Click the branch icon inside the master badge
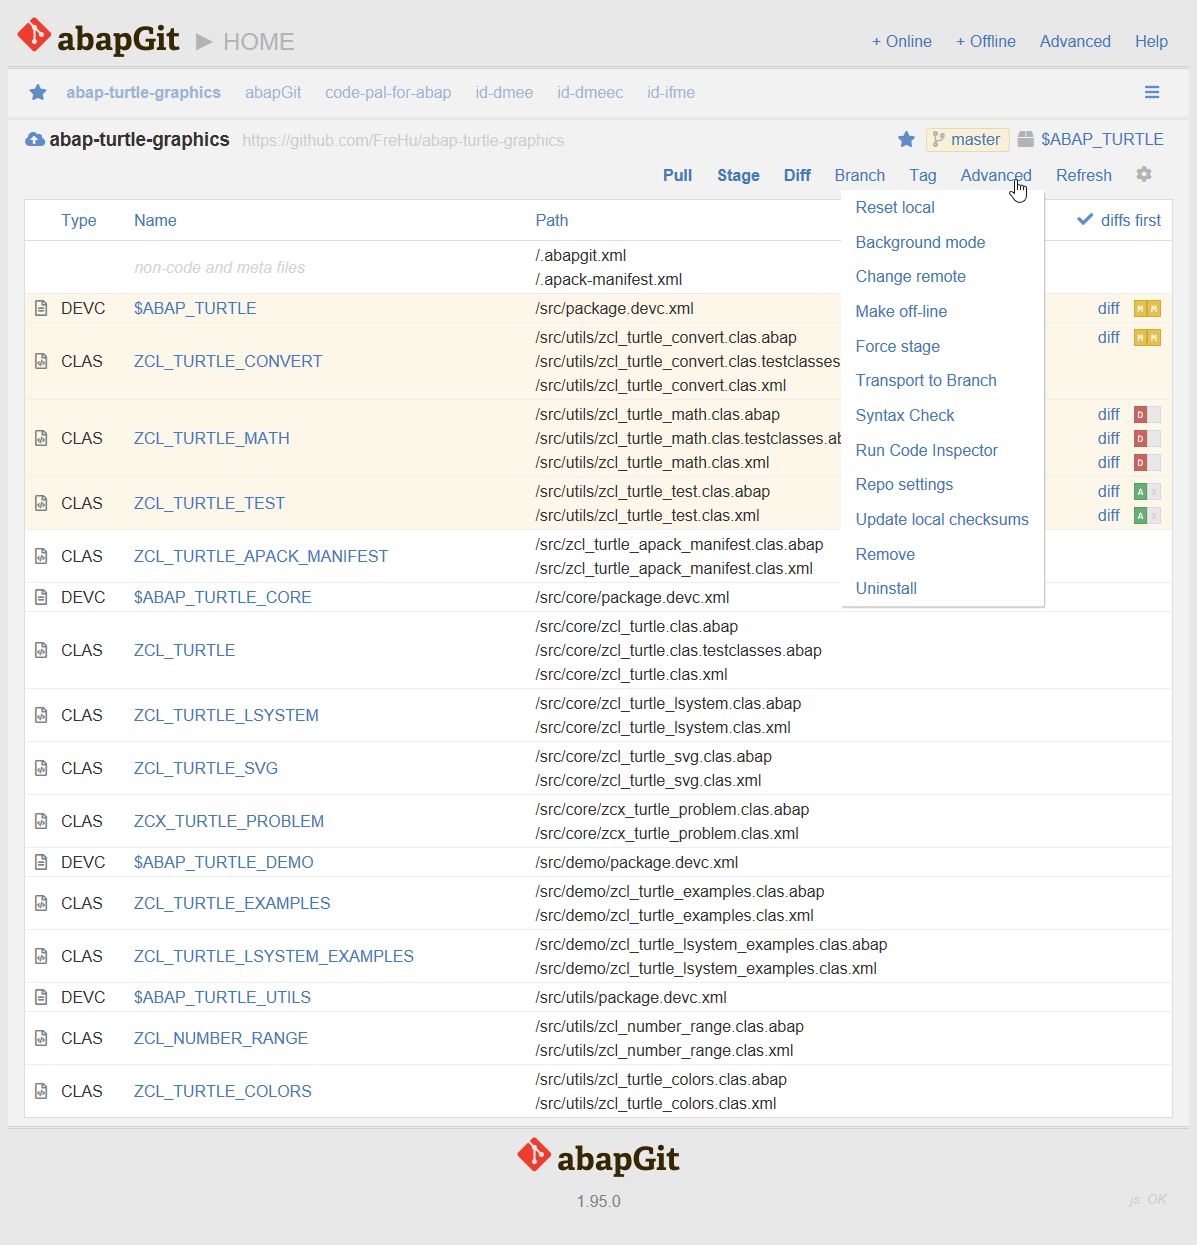Image resolution: width=1197 pixels, height=1245 pixels. point(938,139)
